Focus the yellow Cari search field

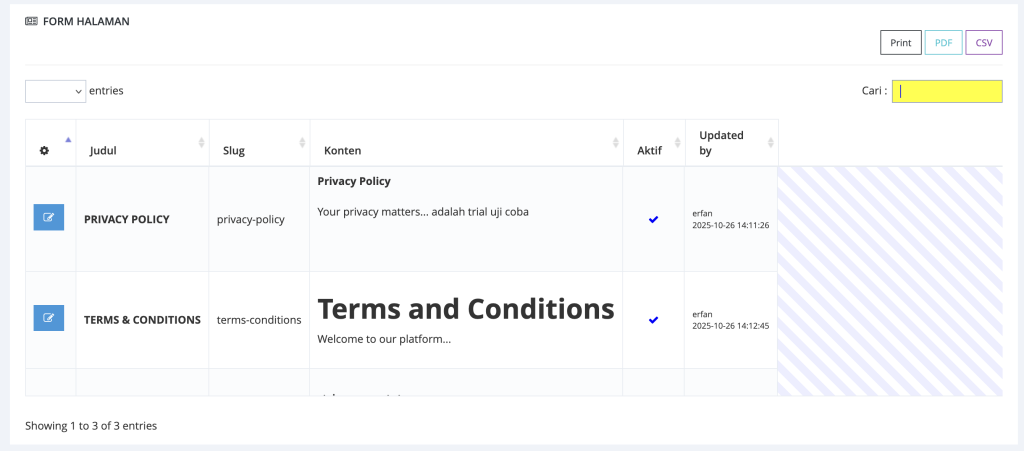pyautogui.click(x=947, y=91)
